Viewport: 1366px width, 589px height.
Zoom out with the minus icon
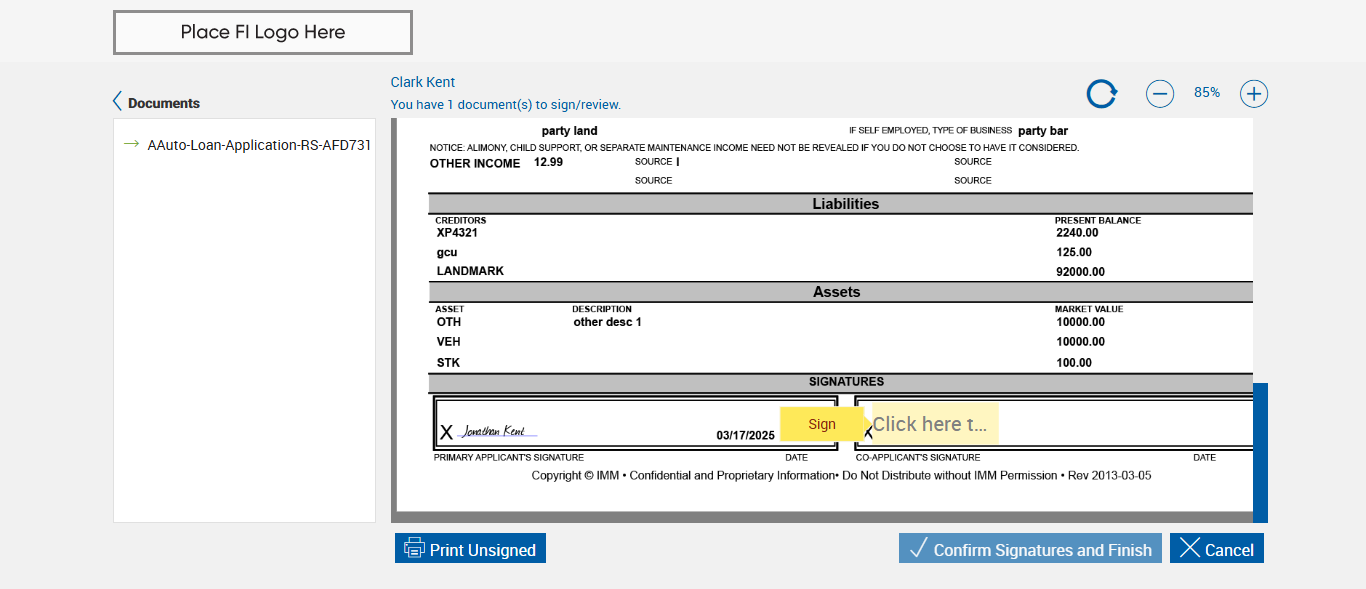point(1160,94)
